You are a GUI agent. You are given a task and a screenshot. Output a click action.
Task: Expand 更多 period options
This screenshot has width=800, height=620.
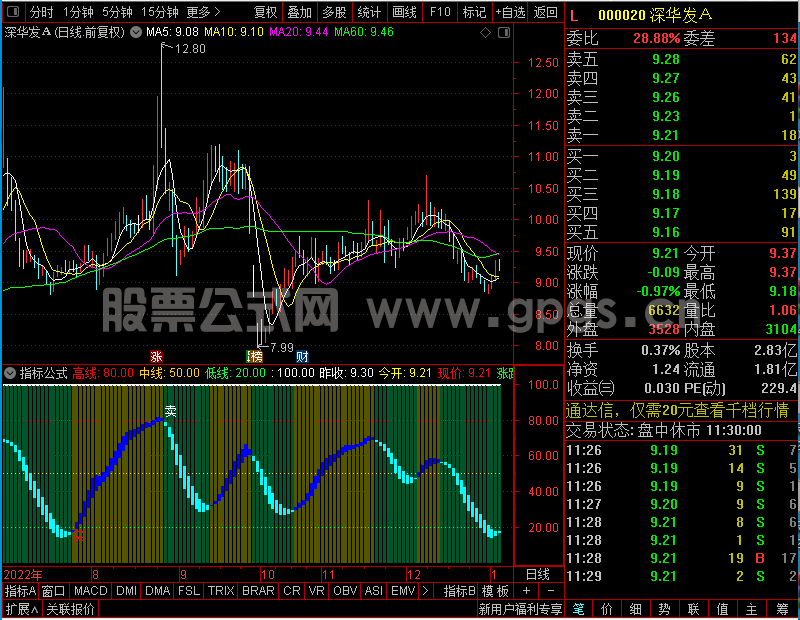click(x=203, y=12)
